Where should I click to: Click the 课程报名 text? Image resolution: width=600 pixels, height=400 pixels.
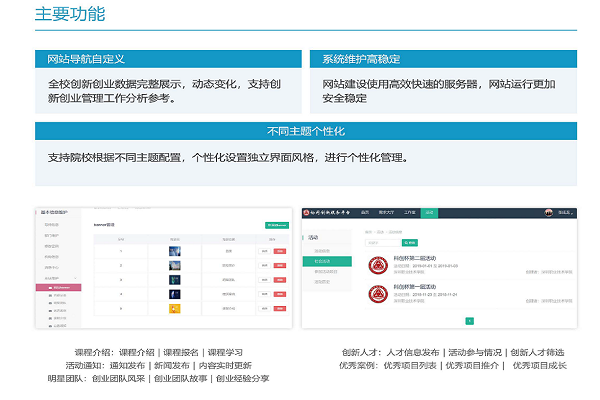click(181, 352)
